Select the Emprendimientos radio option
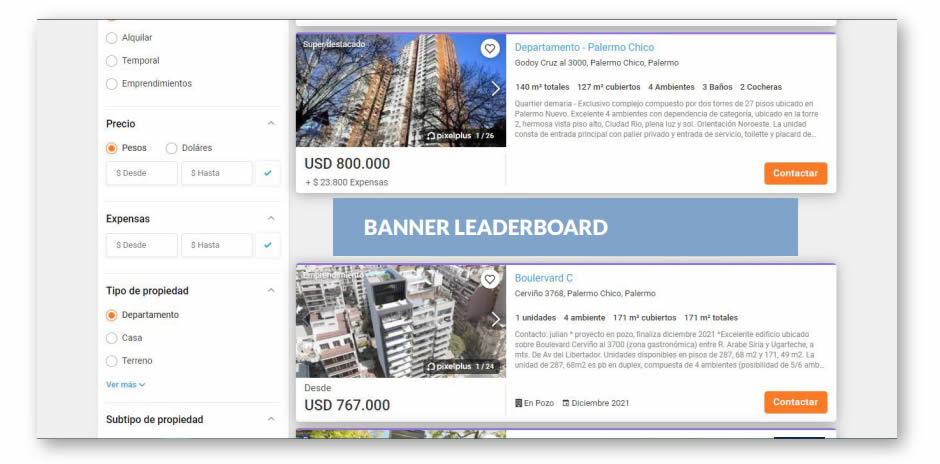The image size is (940, 464). [112, 84]
